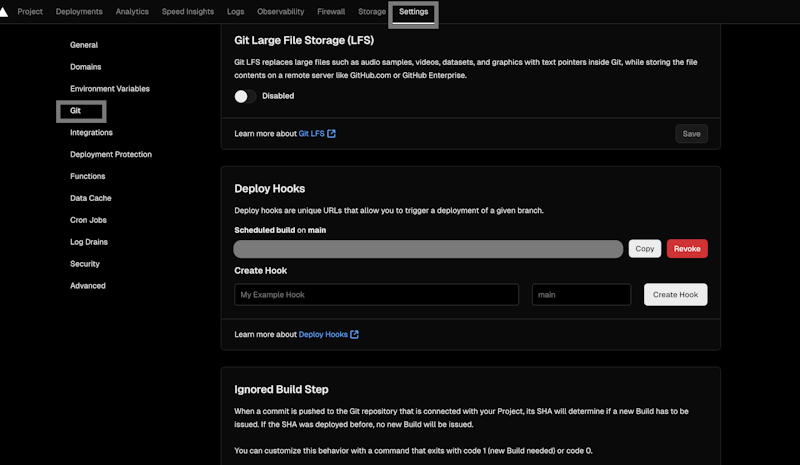Click the Vercel triangle logo
The image size is (800, 465).
(5, 11)
